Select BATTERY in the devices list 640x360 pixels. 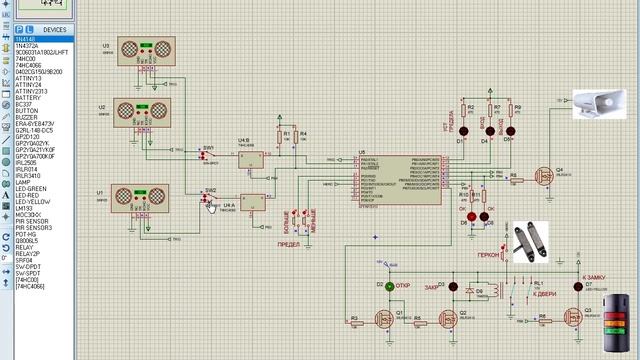(x=44, y=98)
